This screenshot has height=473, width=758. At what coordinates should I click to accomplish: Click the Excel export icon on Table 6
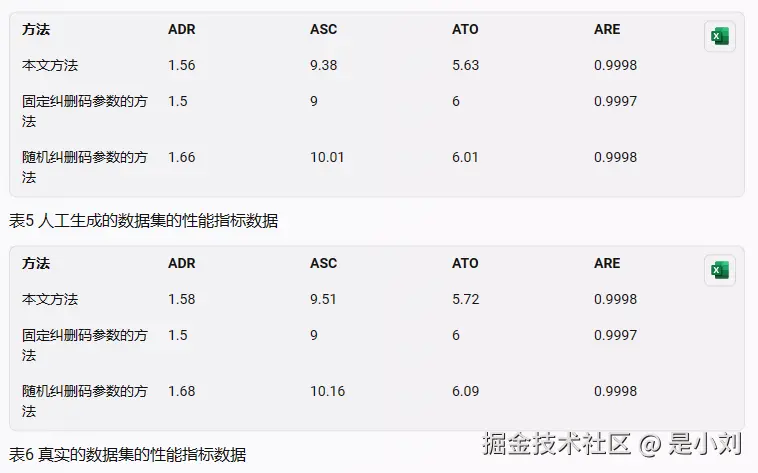click(x=720, y=270)
